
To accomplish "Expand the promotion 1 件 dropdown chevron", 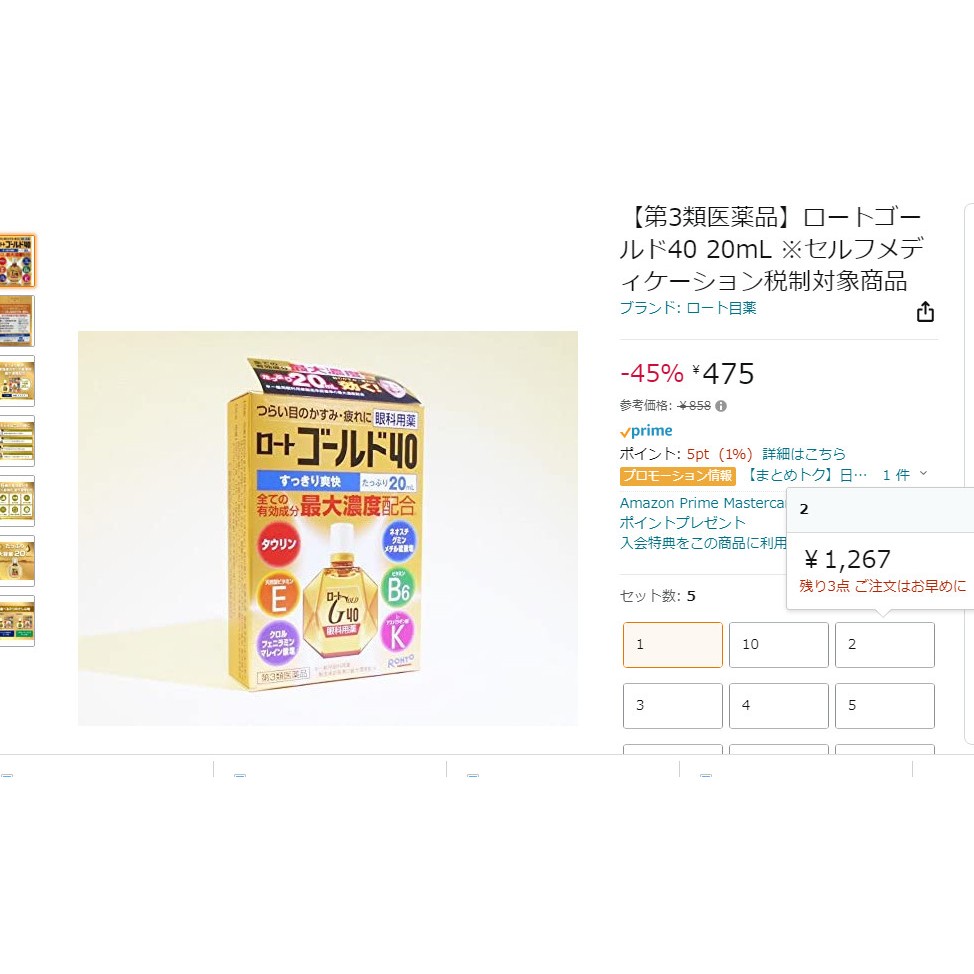I will (x=923, y=474).
